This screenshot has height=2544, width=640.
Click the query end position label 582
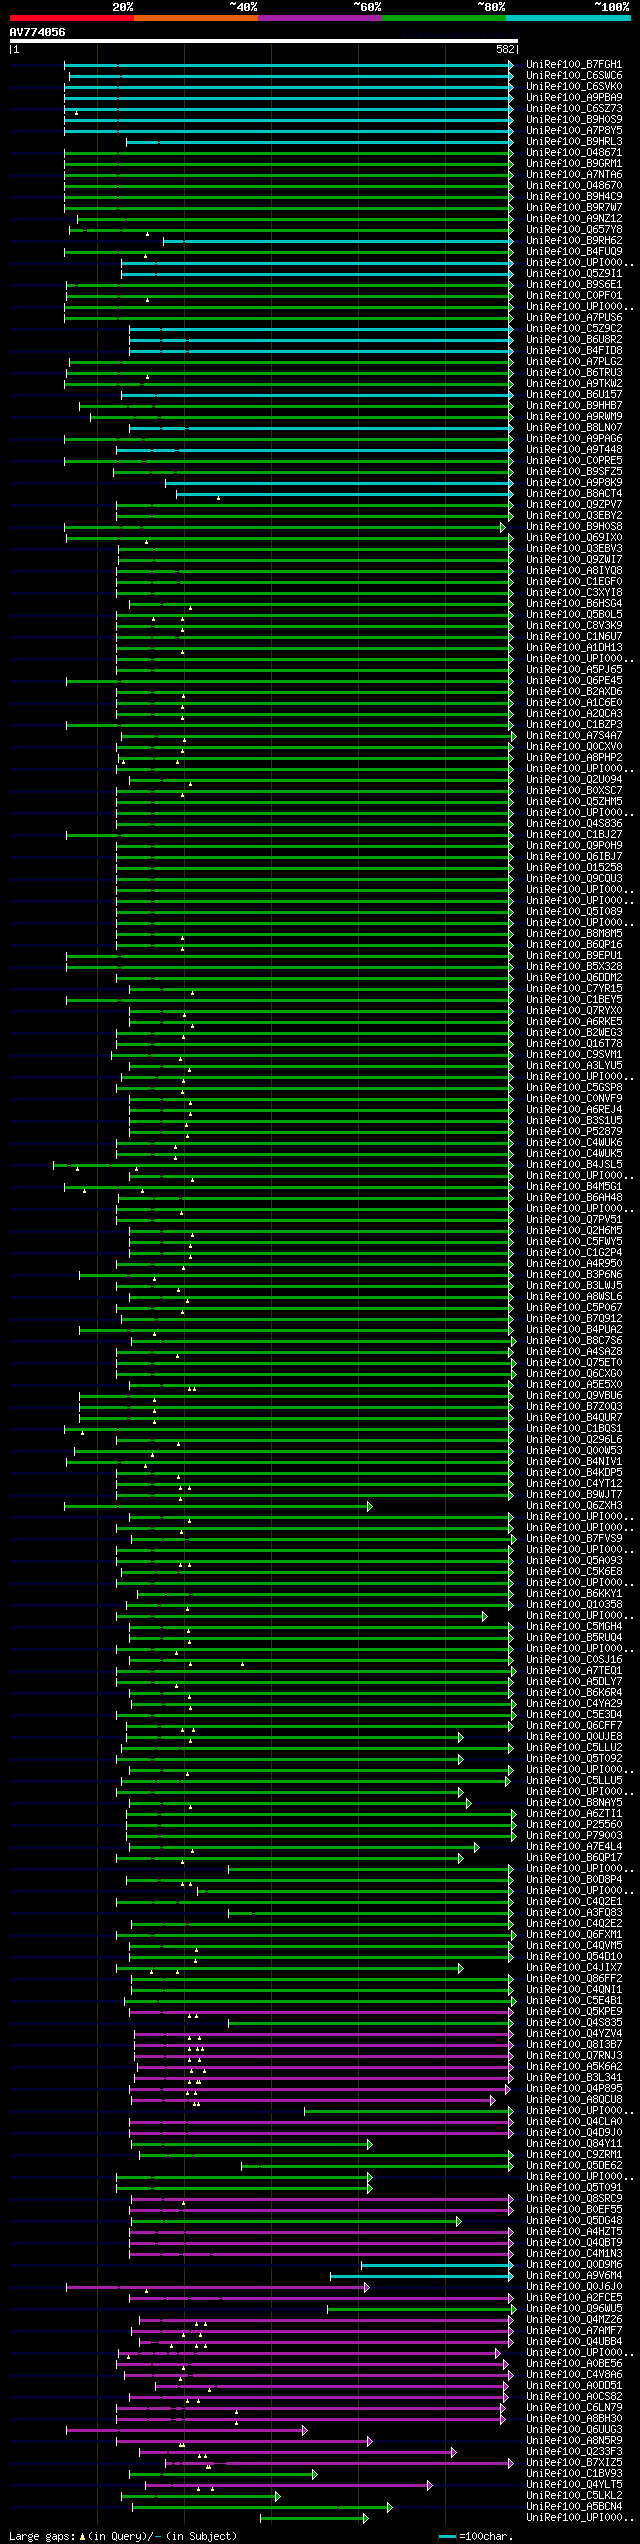[505, 49]
